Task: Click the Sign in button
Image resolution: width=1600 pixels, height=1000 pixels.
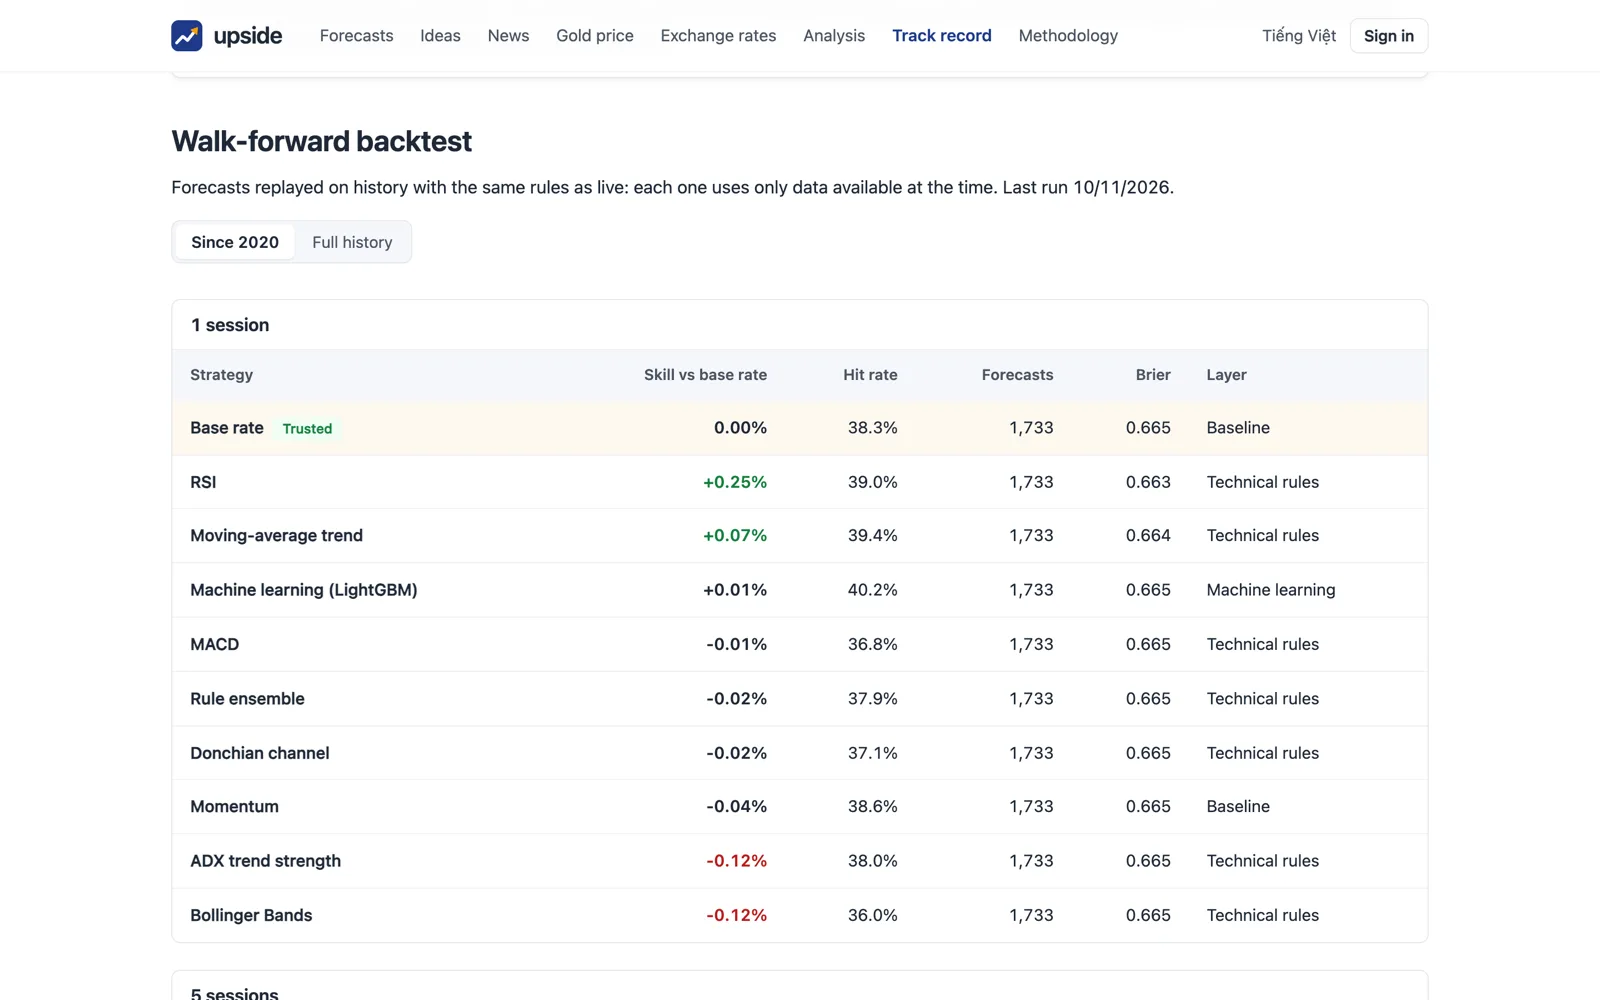Action: click(x=1389, y=36)
